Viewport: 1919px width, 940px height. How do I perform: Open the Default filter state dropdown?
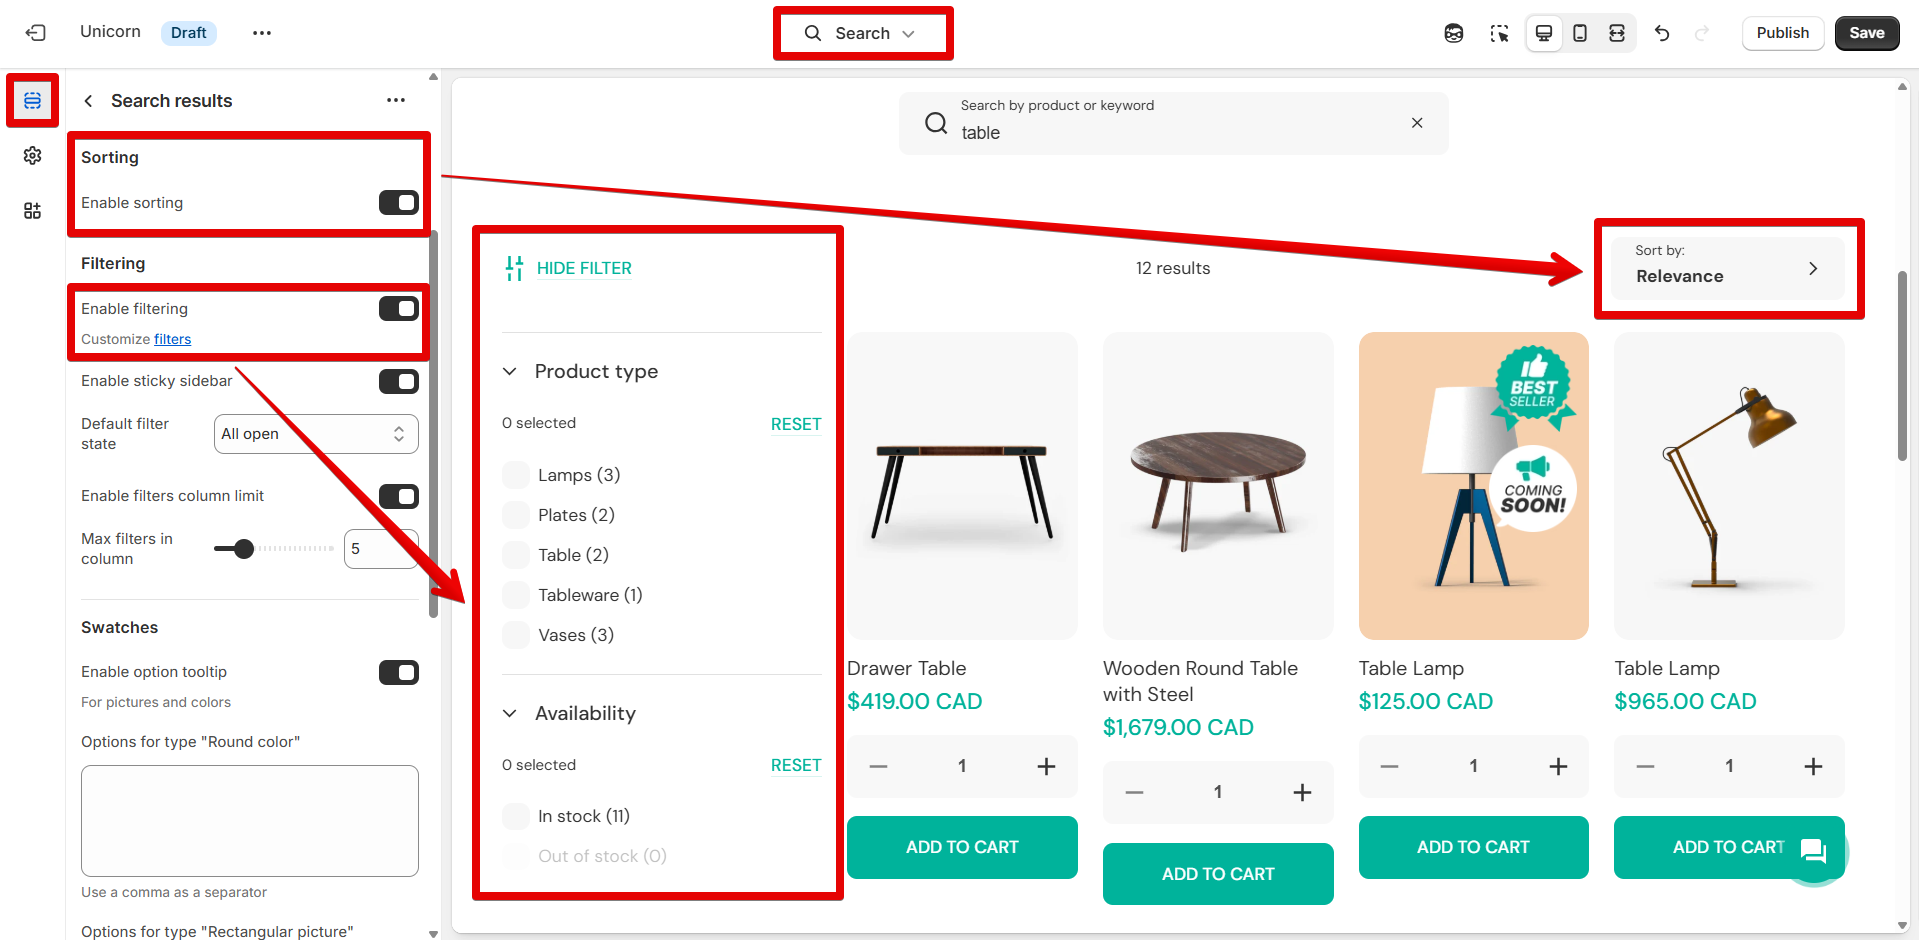click(316, 434)
